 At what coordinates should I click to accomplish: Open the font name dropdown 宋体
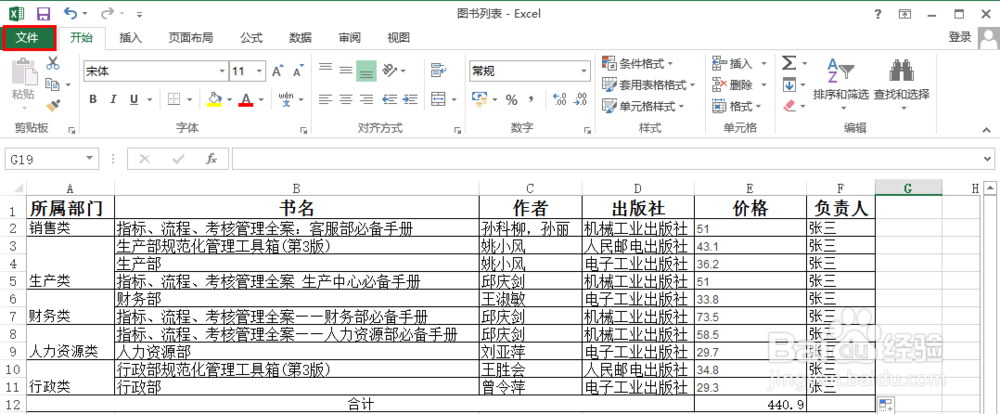point(222,71)
